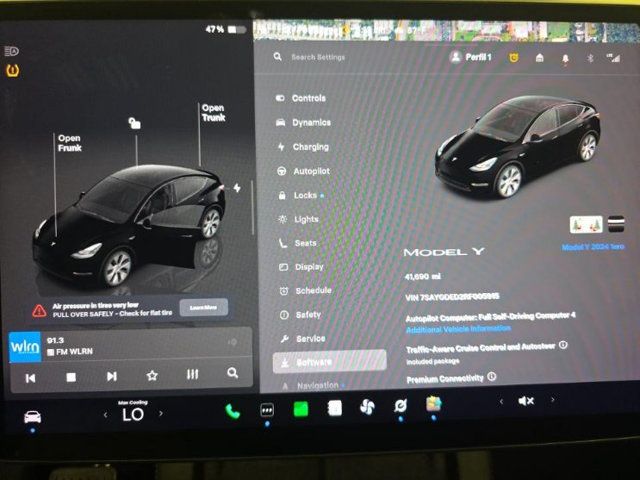Tap the red alert triangle icon
The image size is (640, 480).
point(39,311)
